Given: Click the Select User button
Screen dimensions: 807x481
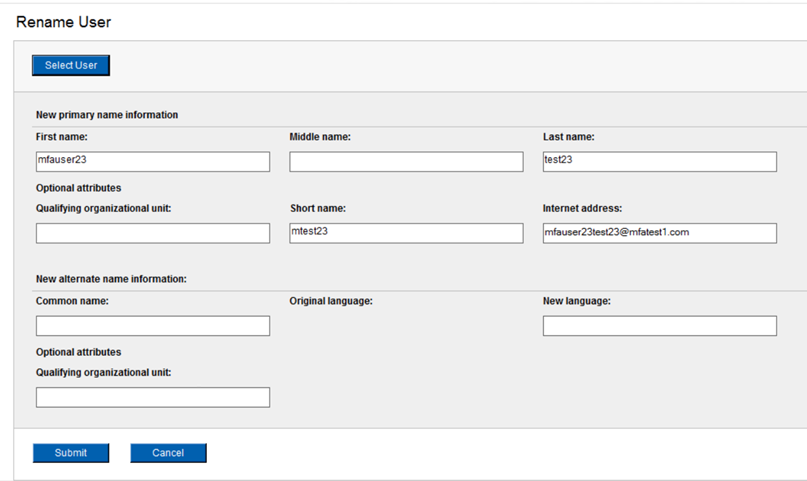Looking at the screenshot, I should click(x=71, y=65).
